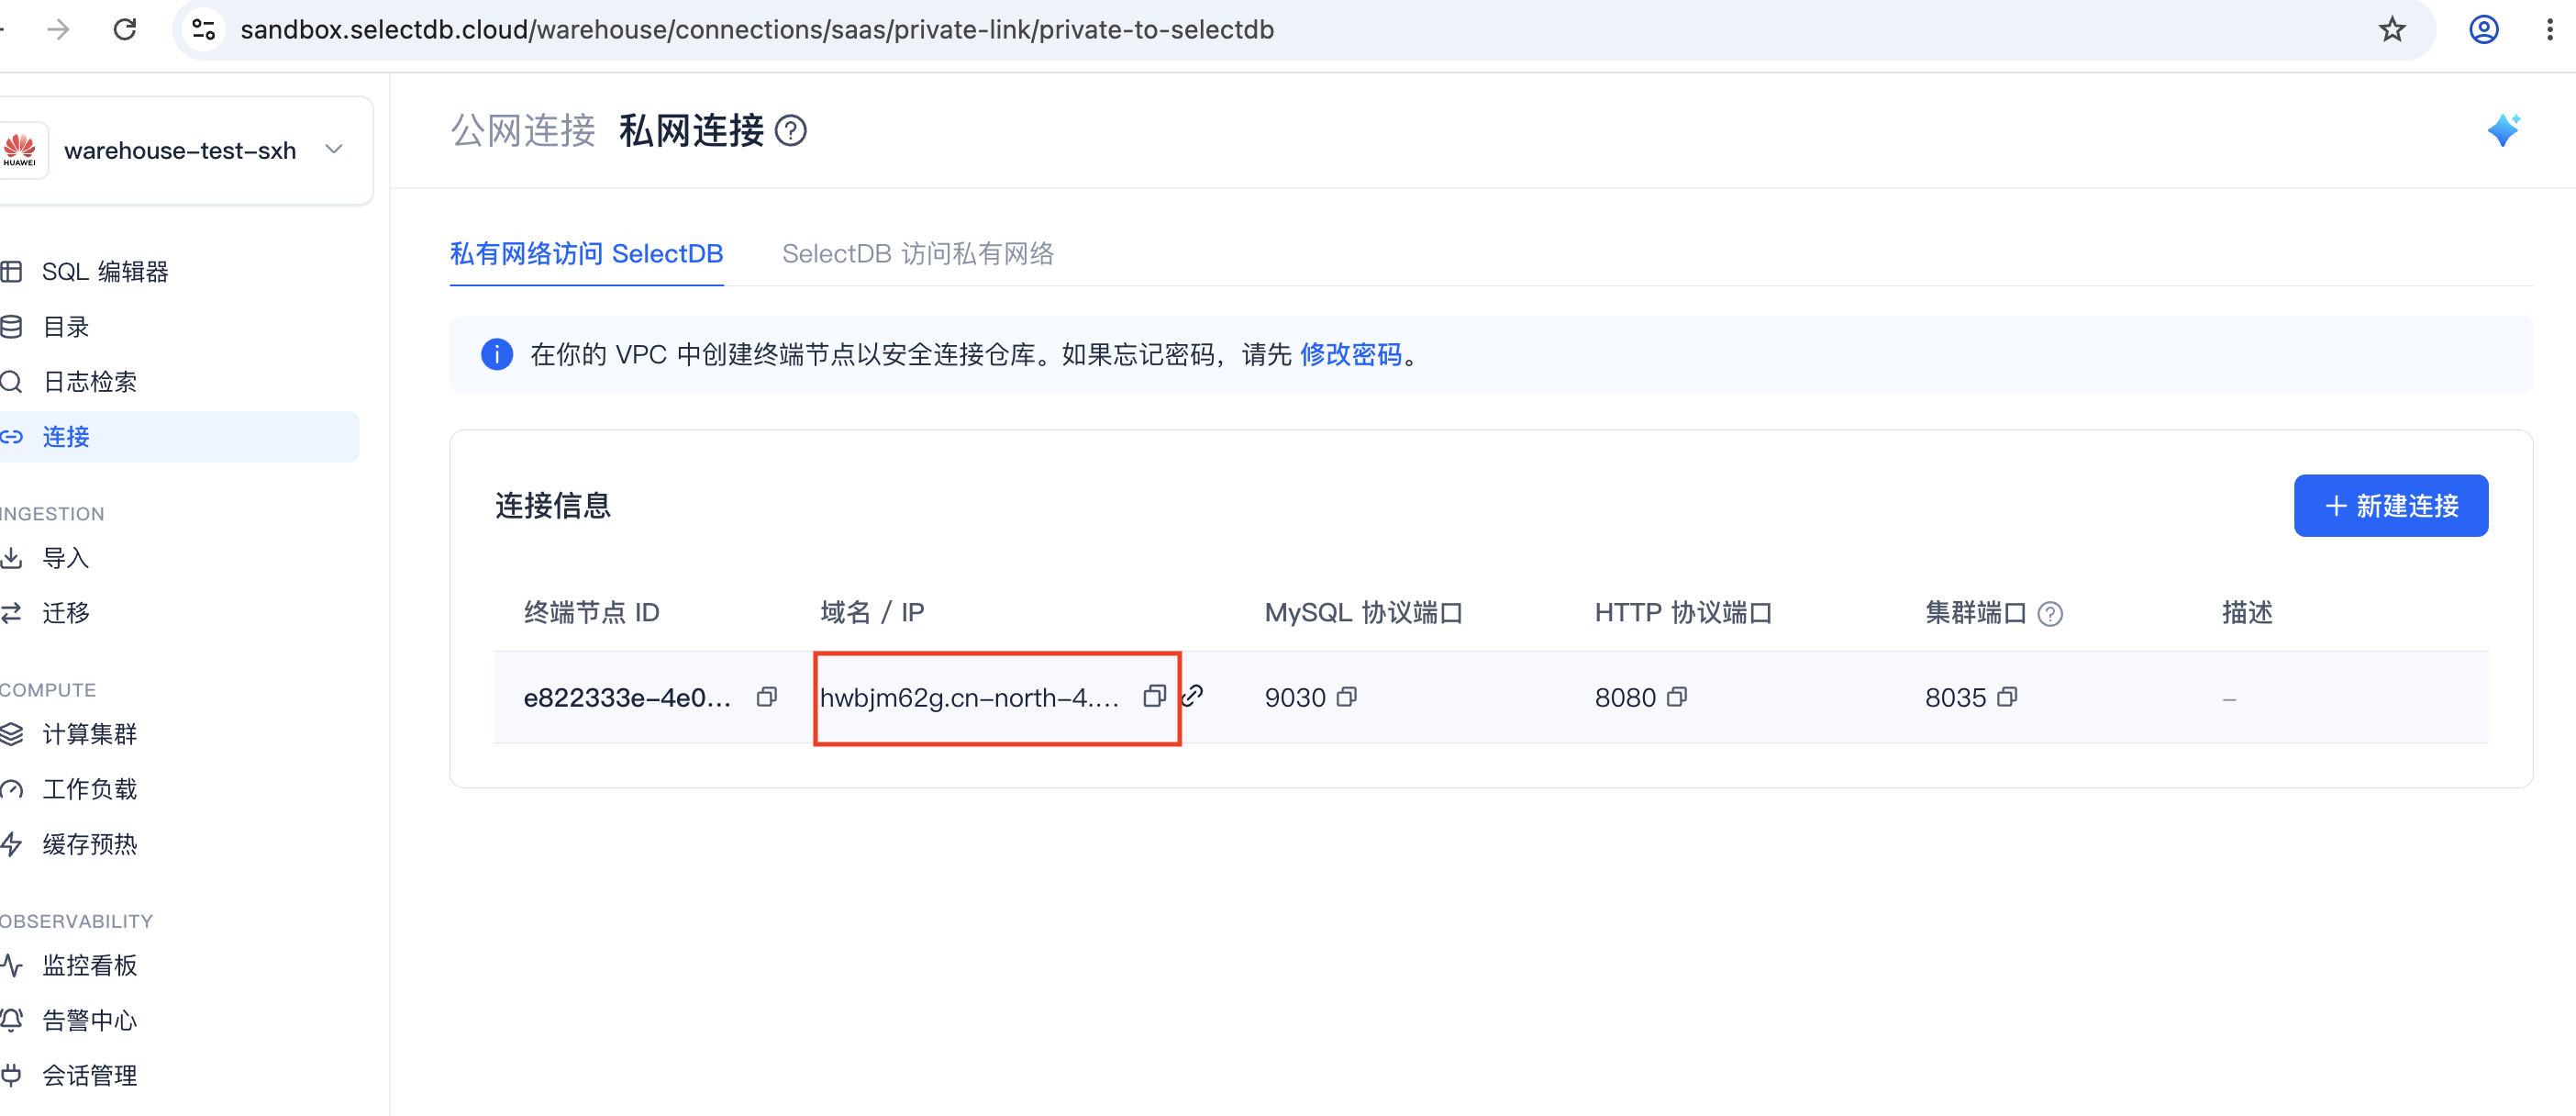Click the 域名 / IP column header

pos(872,613)
